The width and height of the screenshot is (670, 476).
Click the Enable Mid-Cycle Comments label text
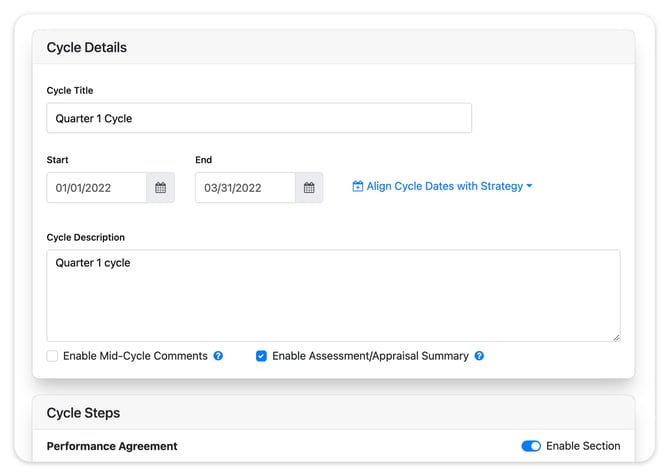tap(135, 356)
